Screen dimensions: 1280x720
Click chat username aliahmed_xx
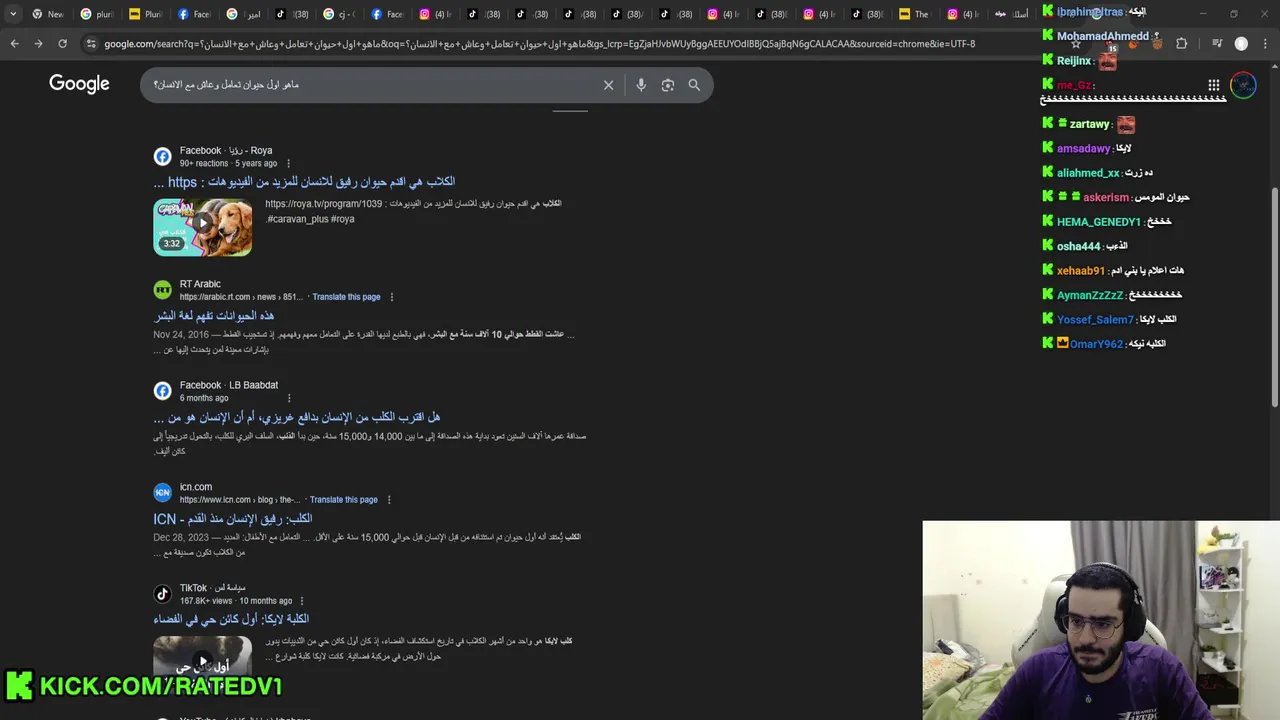pyautogui.click(x=1088, y=173)
